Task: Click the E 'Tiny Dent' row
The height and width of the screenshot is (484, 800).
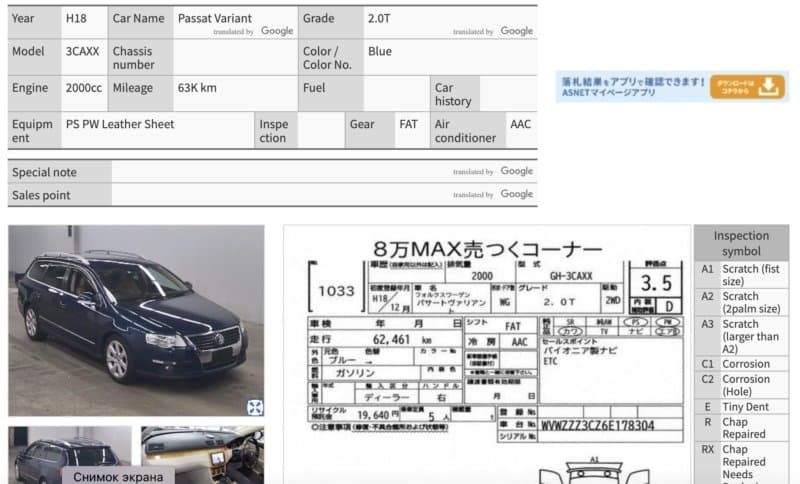Action: click(741, 407)
